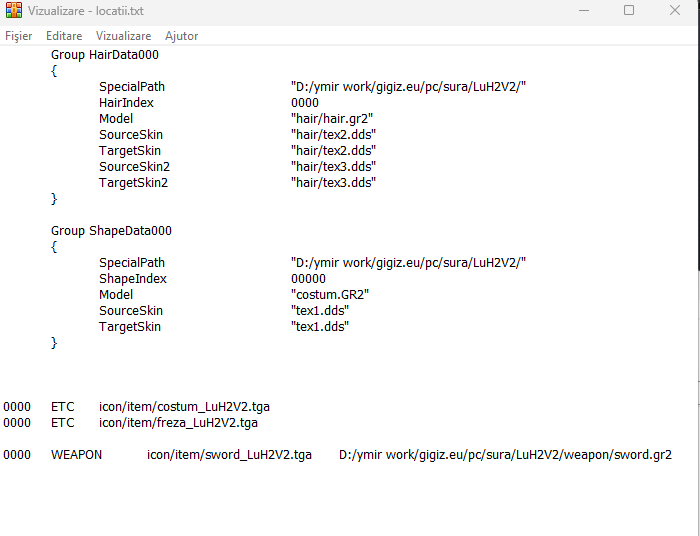Open the Vizualizare menu
This screenshot has width=700, height=536.
[123, 36]
